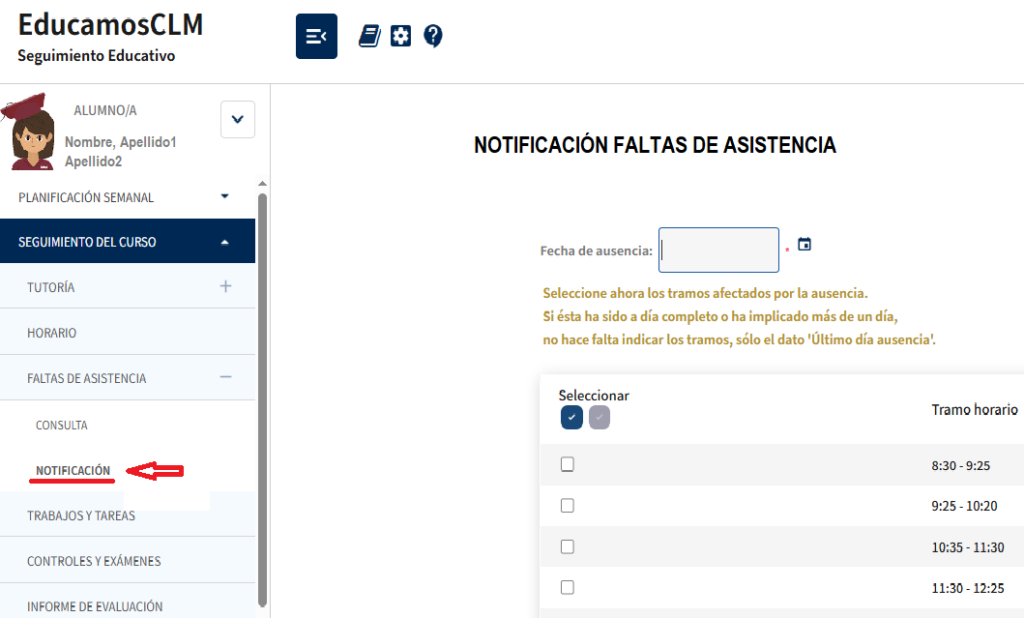Expand the Planificación Semanal menu section
Image resolution: width=1024 pixels, height=618 pixels.
[225, 197]
